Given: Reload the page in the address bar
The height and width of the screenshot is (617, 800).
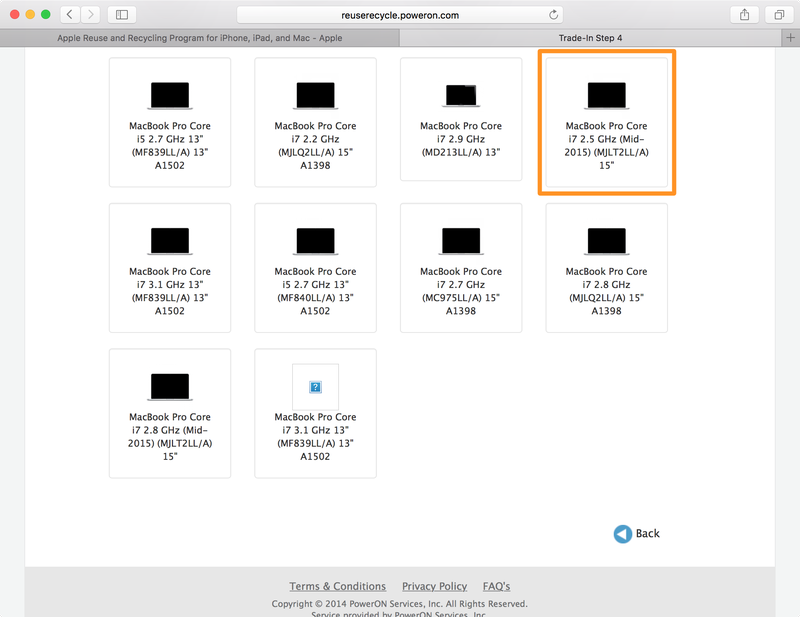Looking at the screenshot, I should pos(553,15).
